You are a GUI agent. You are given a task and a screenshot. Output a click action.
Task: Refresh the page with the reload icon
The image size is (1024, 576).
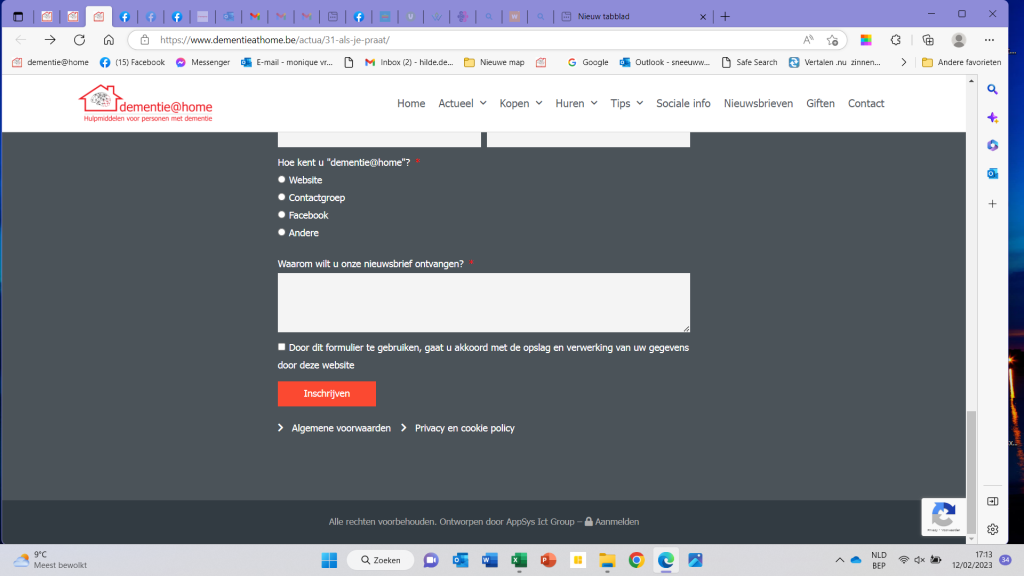(x=79, y=40)
